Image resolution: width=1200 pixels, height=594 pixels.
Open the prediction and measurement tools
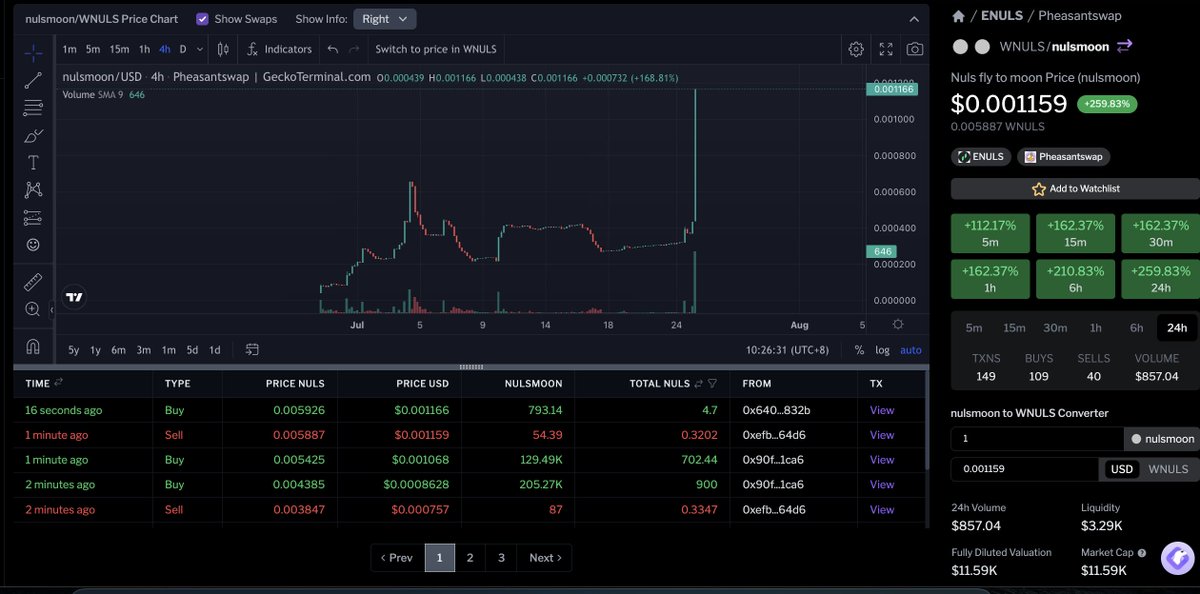[x=33, y=217]
